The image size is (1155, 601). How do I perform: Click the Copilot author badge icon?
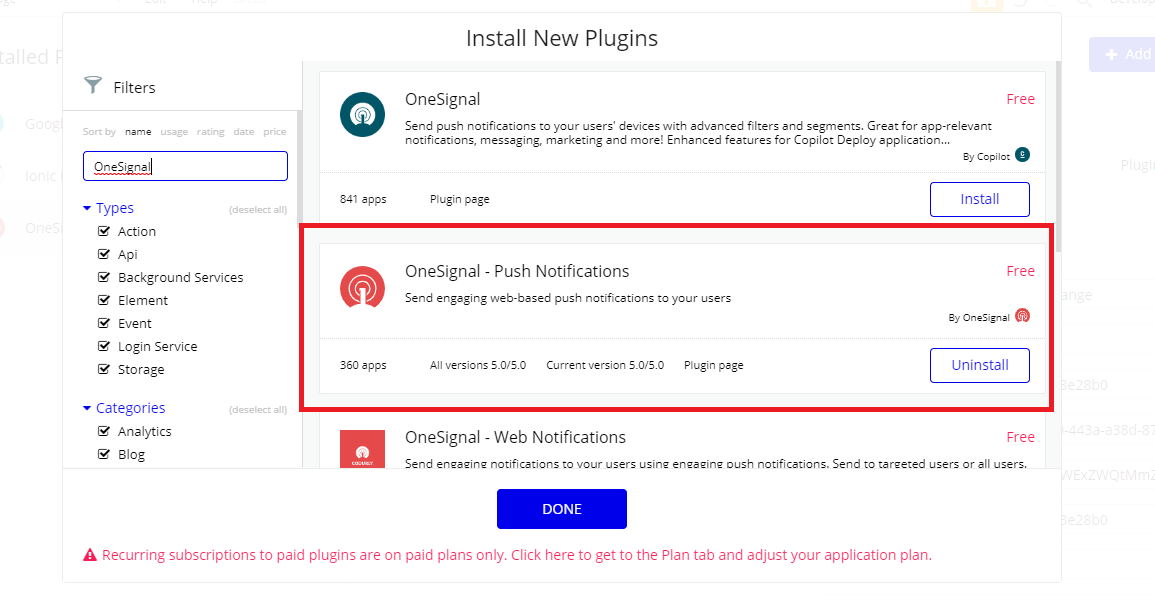click(x=1022, y=154)
